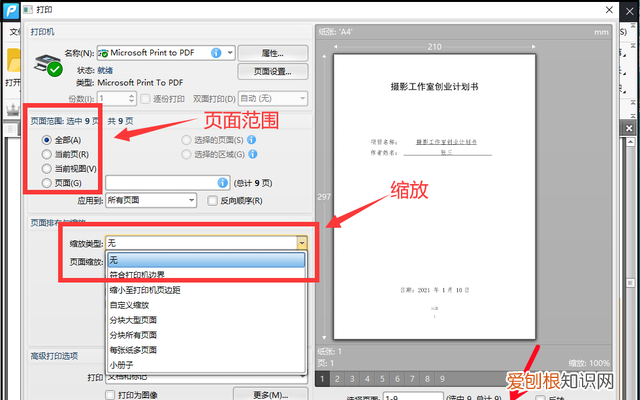The width and height of the screenshot is (640, 400).
Task: Click the 选择页面 field showing 1-9
Action: (x=413, y=396)
